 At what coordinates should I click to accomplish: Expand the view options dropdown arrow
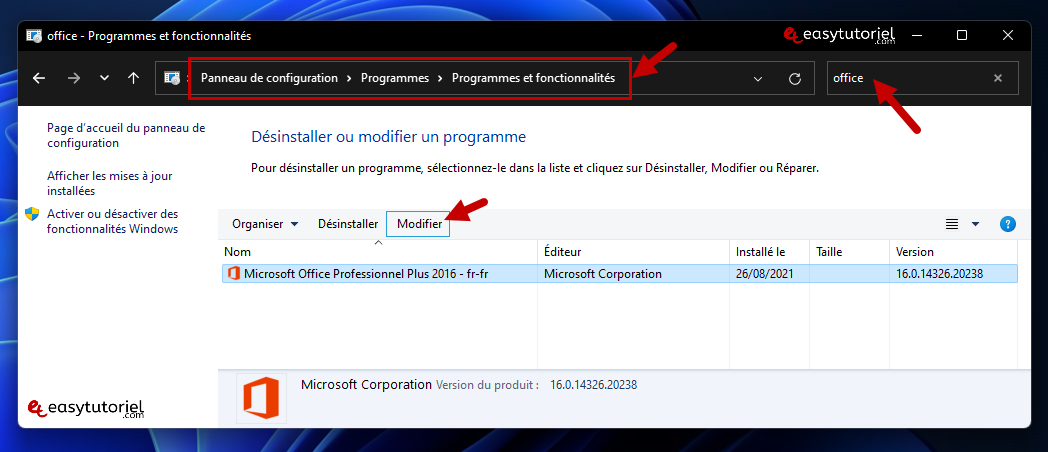click(x=975, y=224)
